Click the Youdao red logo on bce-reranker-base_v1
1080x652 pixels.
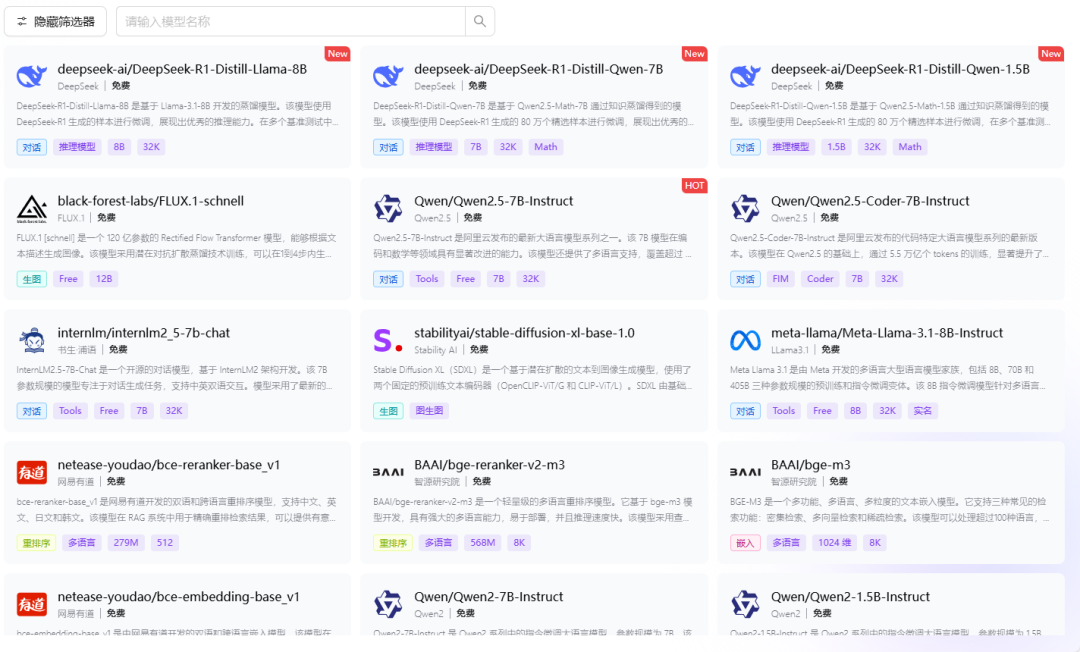click(x=32, y=472)
